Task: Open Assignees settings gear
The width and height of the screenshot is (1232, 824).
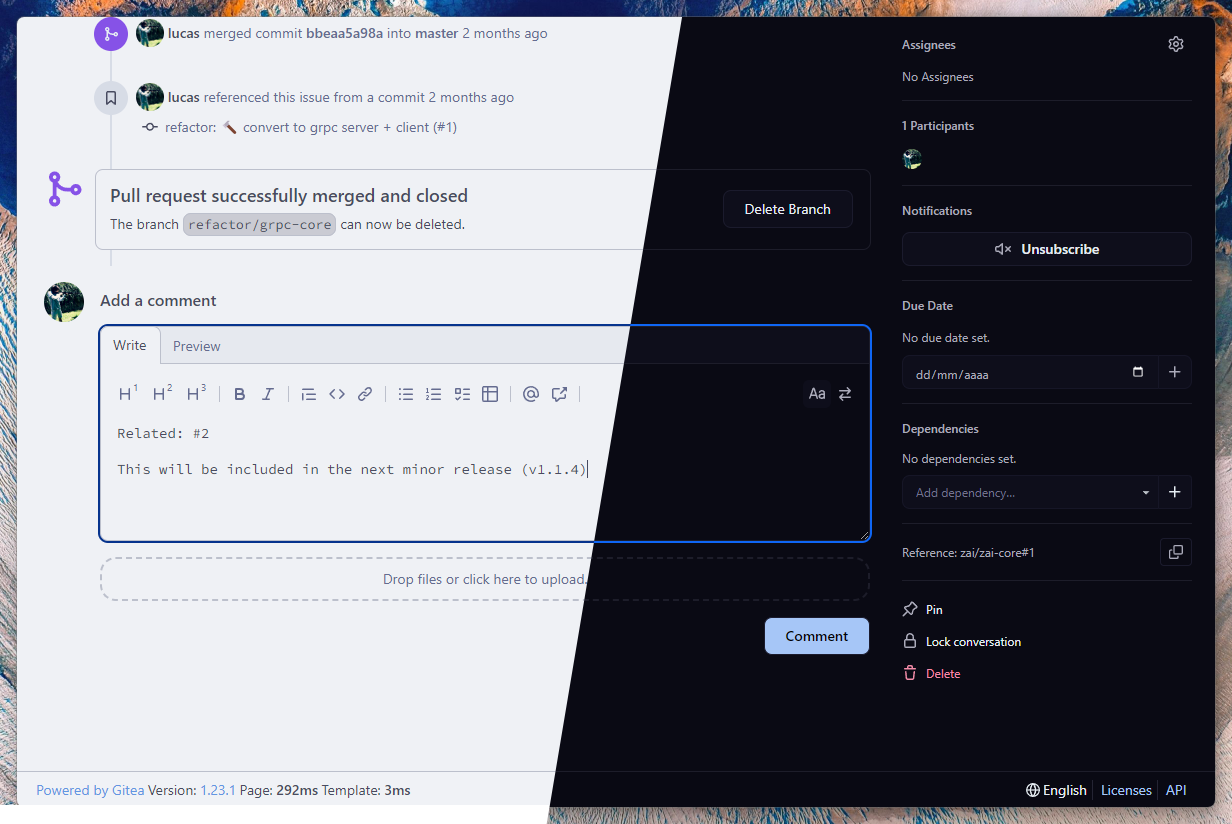Action: (x=1176, y=44)
